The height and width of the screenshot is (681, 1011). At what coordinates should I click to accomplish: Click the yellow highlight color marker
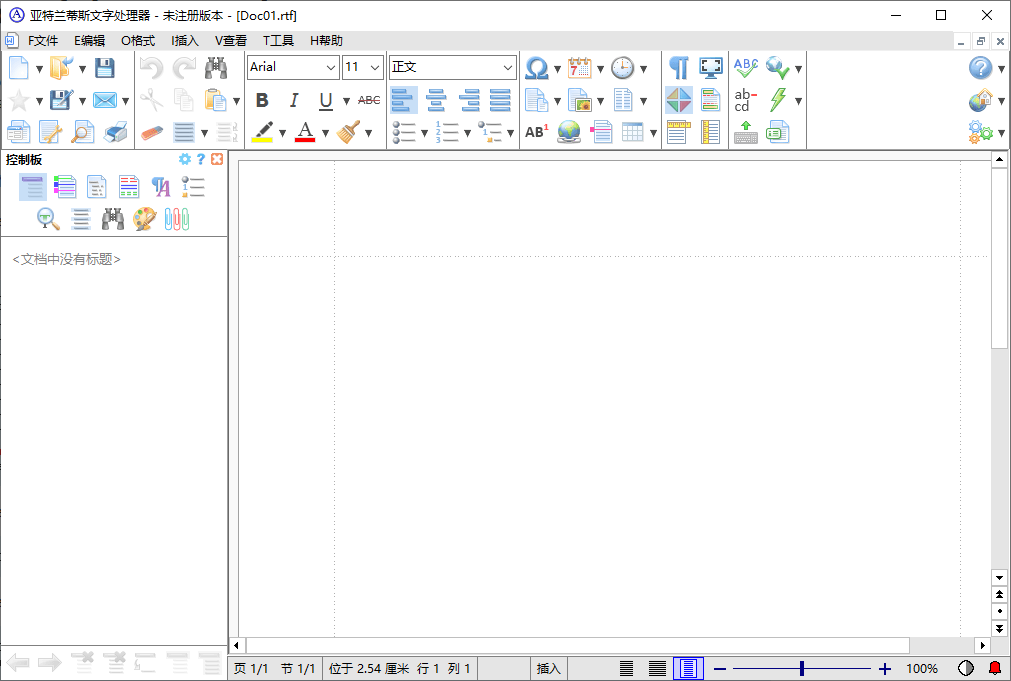(x=263, y=132)
